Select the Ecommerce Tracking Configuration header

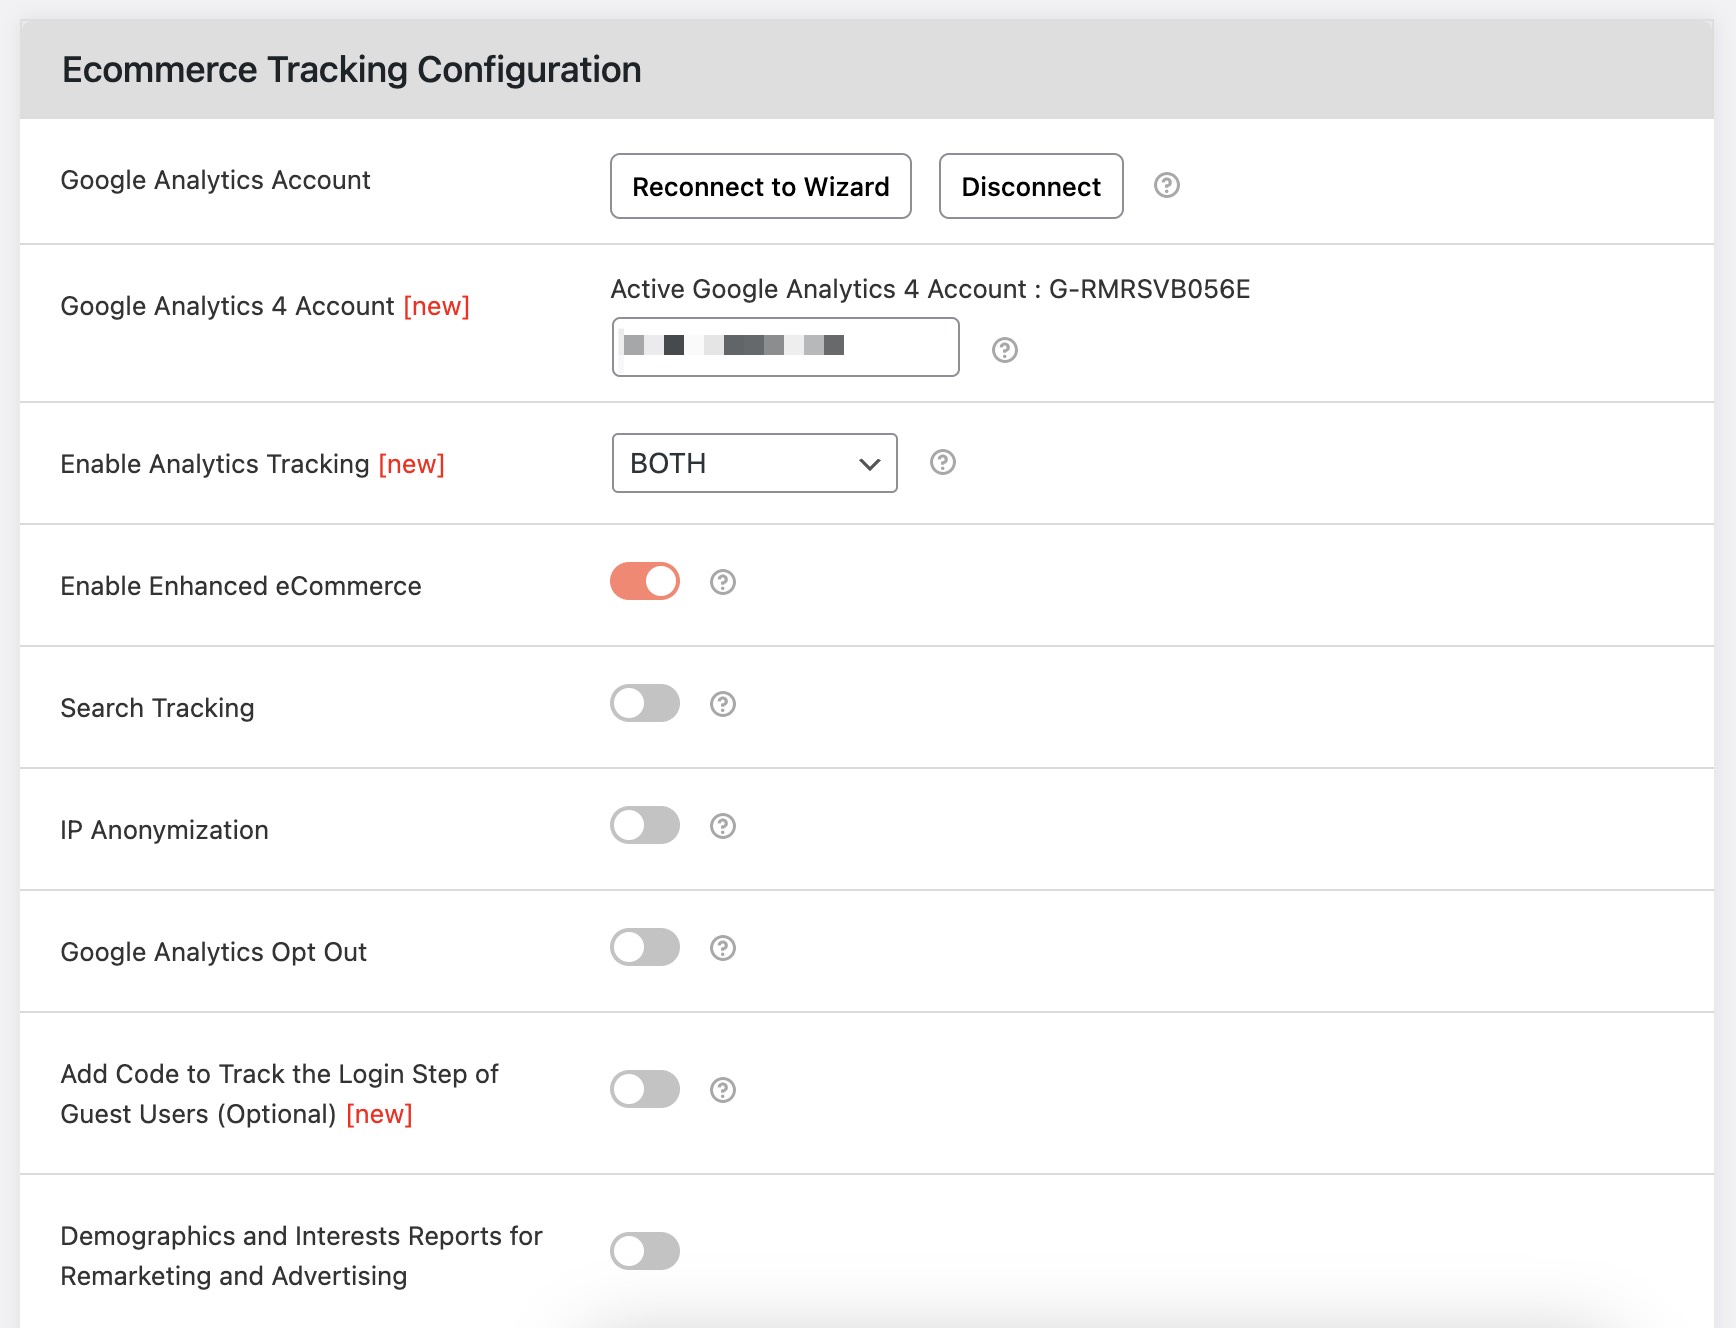(x=352, y=68)
